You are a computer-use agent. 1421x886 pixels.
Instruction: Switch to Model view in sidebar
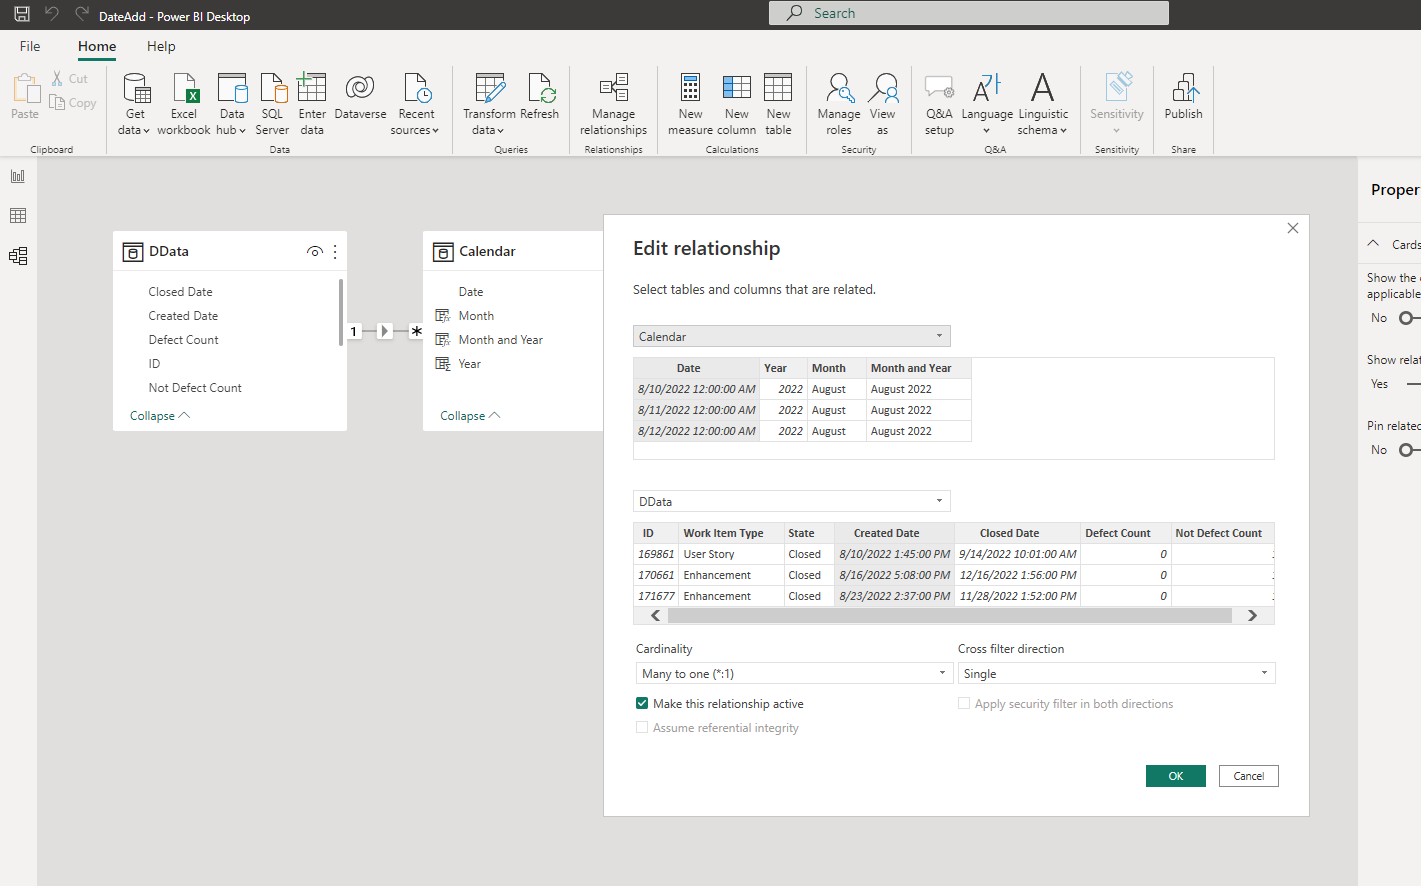[18, 256]
